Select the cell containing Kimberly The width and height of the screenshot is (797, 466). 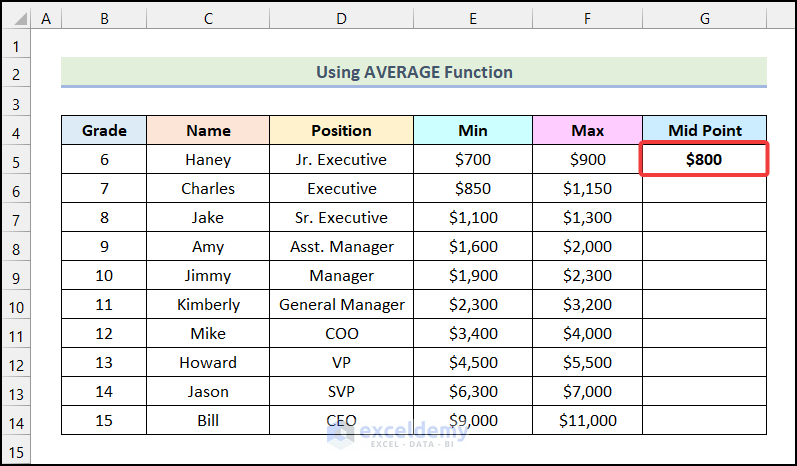point(208,304)
